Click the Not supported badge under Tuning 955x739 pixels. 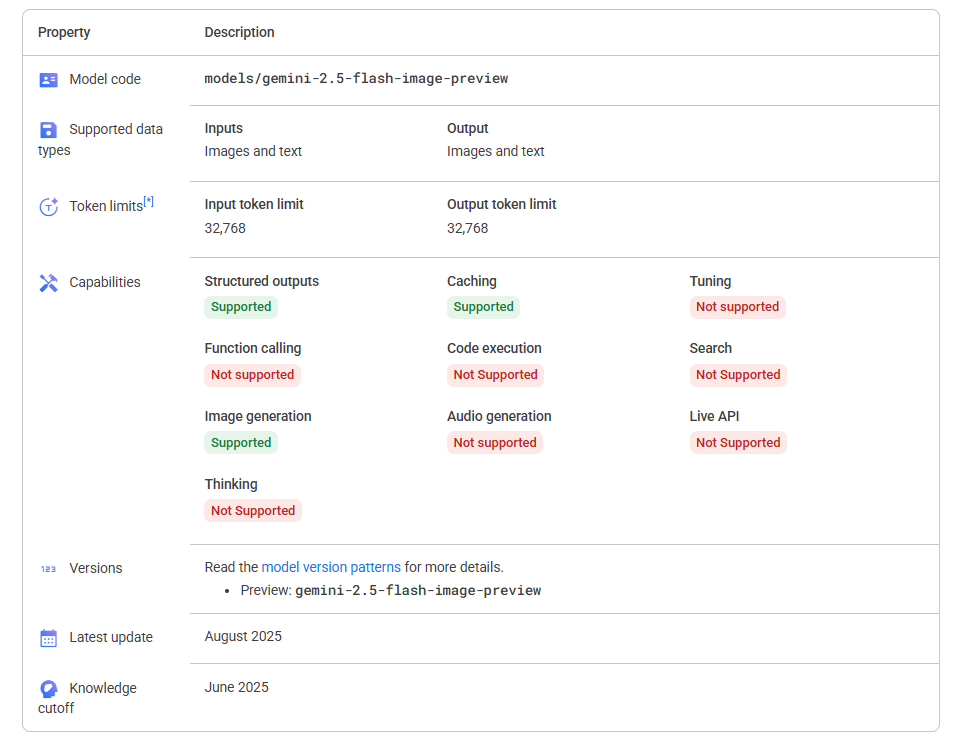pyautogui.click(x=738, y=307)
